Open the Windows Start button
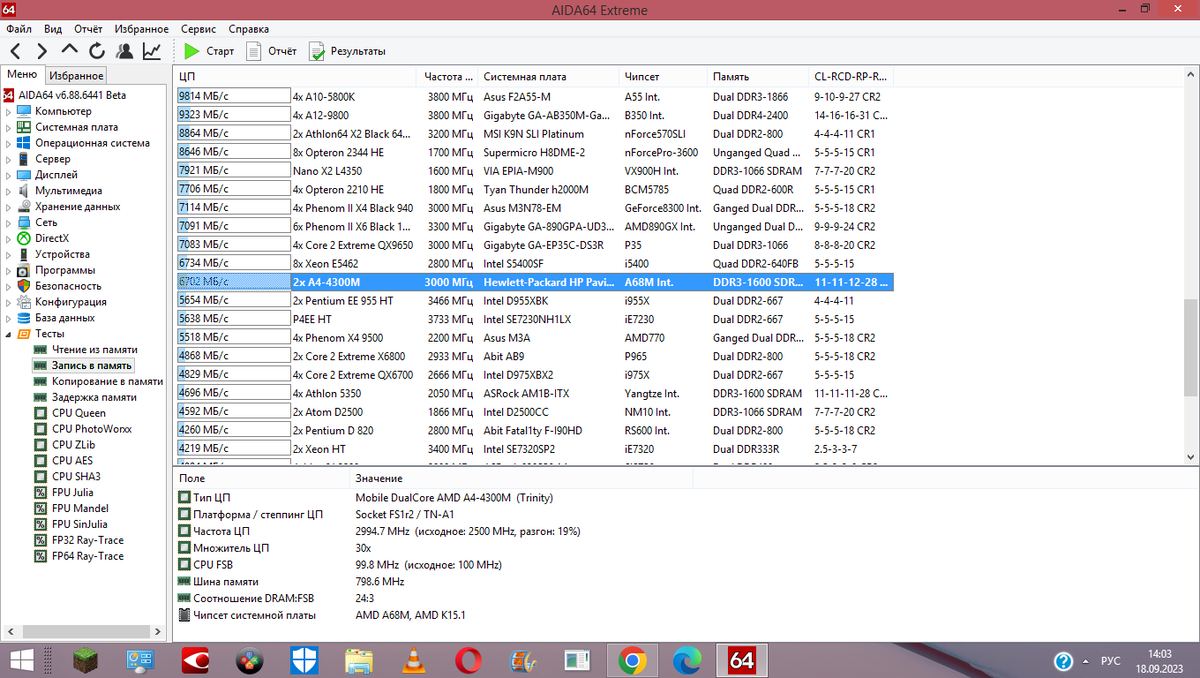This screenshot has height=678, width=1200. point(21,661)
